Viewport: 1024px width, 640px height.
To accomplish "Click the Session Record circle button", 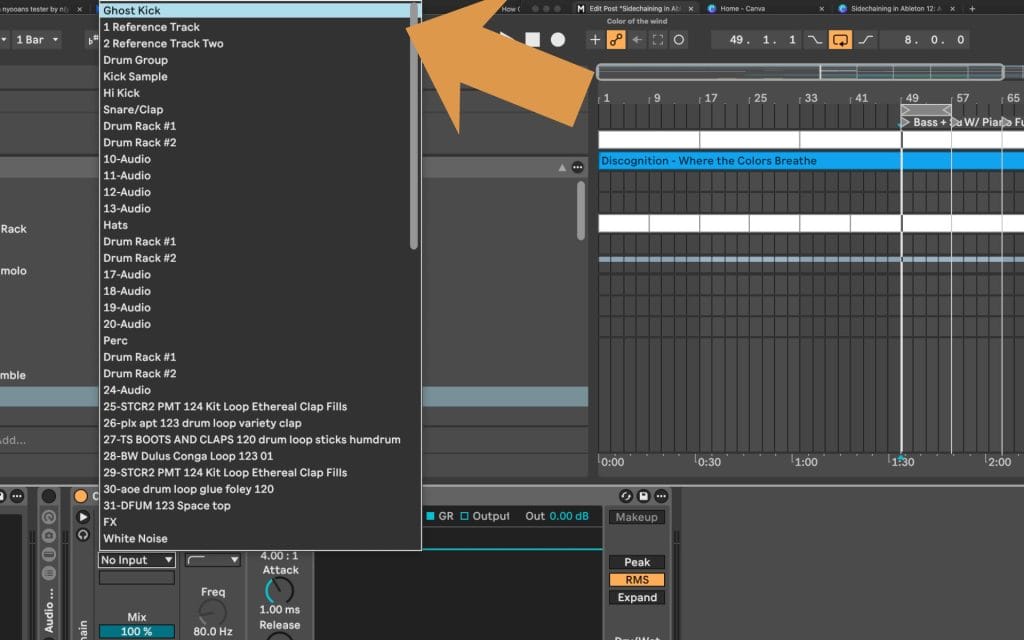I will tap(679, 40).
